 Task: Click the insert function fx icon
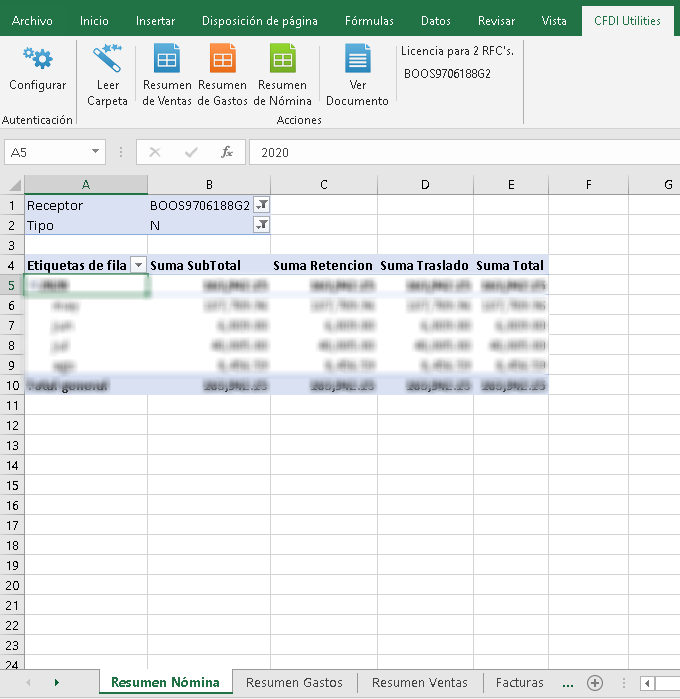coord(227,152)
